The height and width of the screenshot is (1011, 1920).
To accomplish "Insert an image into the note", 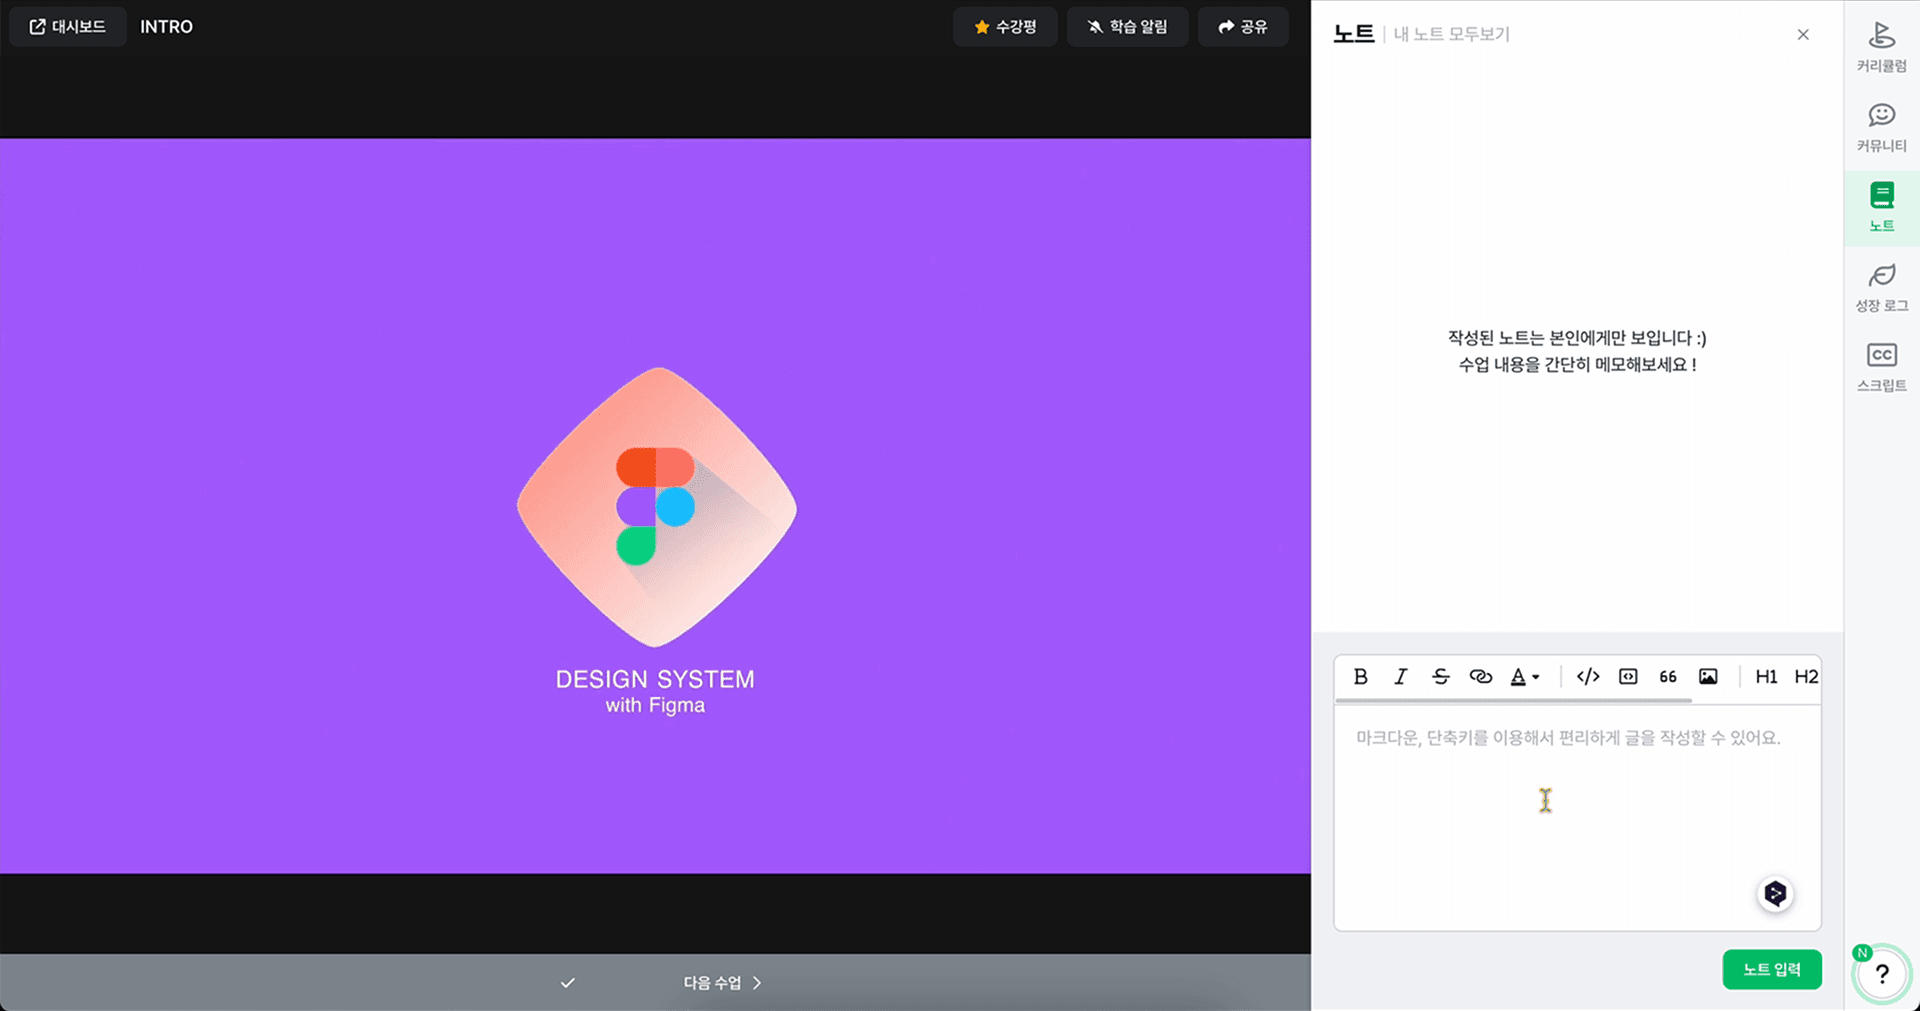I will tap(1708, 677).
